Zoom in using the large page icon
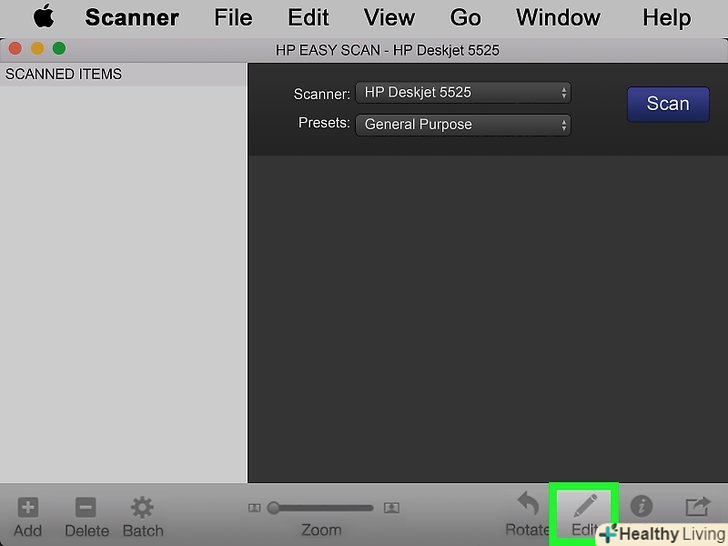The width and height of the screenshot is (728, 546). (x=392, y=508)
